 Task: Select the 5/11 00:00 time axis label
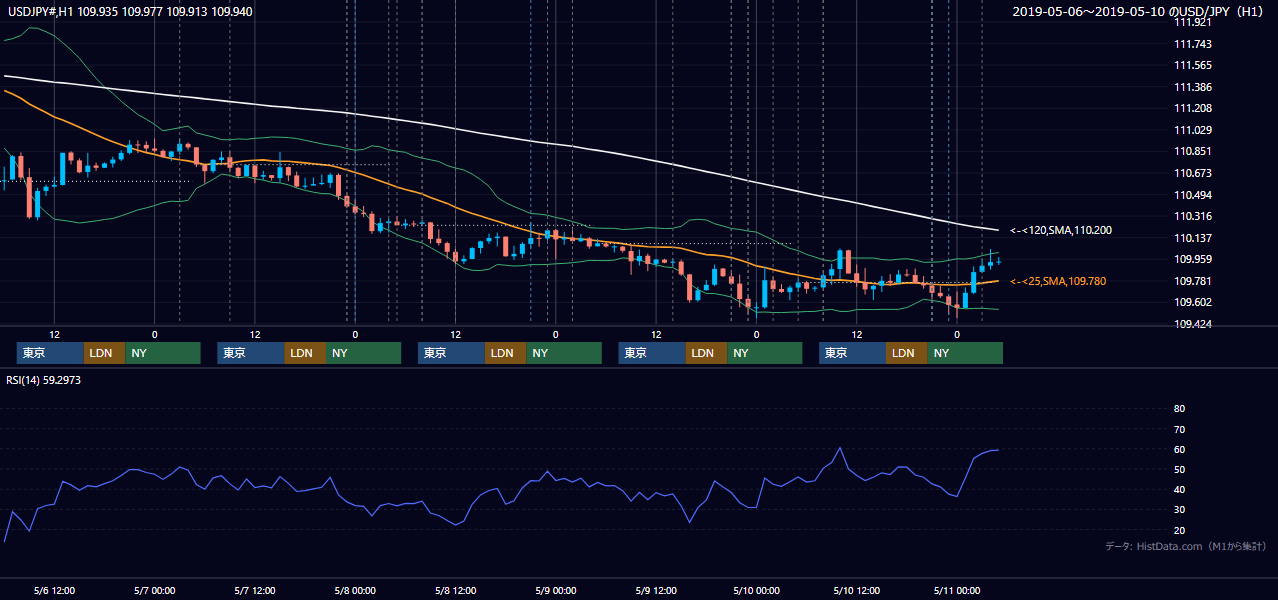(x=956, y=590)
